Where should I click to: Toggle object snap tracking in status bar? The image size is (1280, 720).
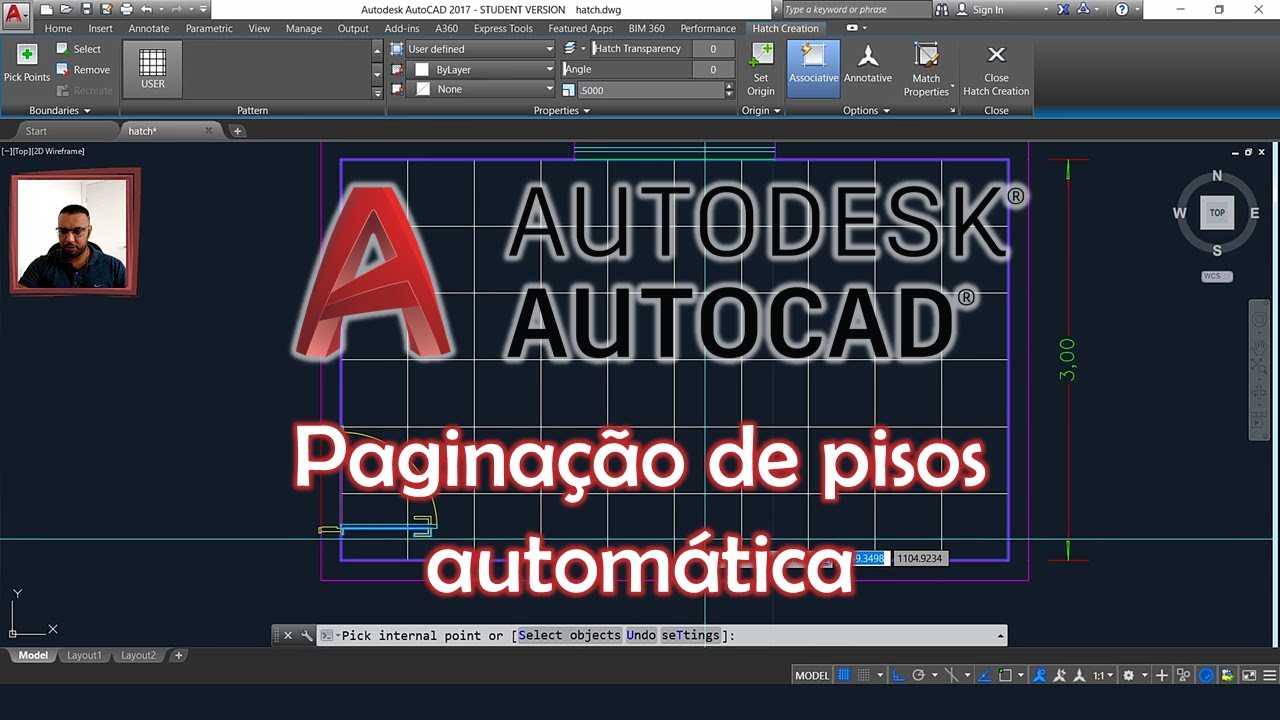(983, 676)
